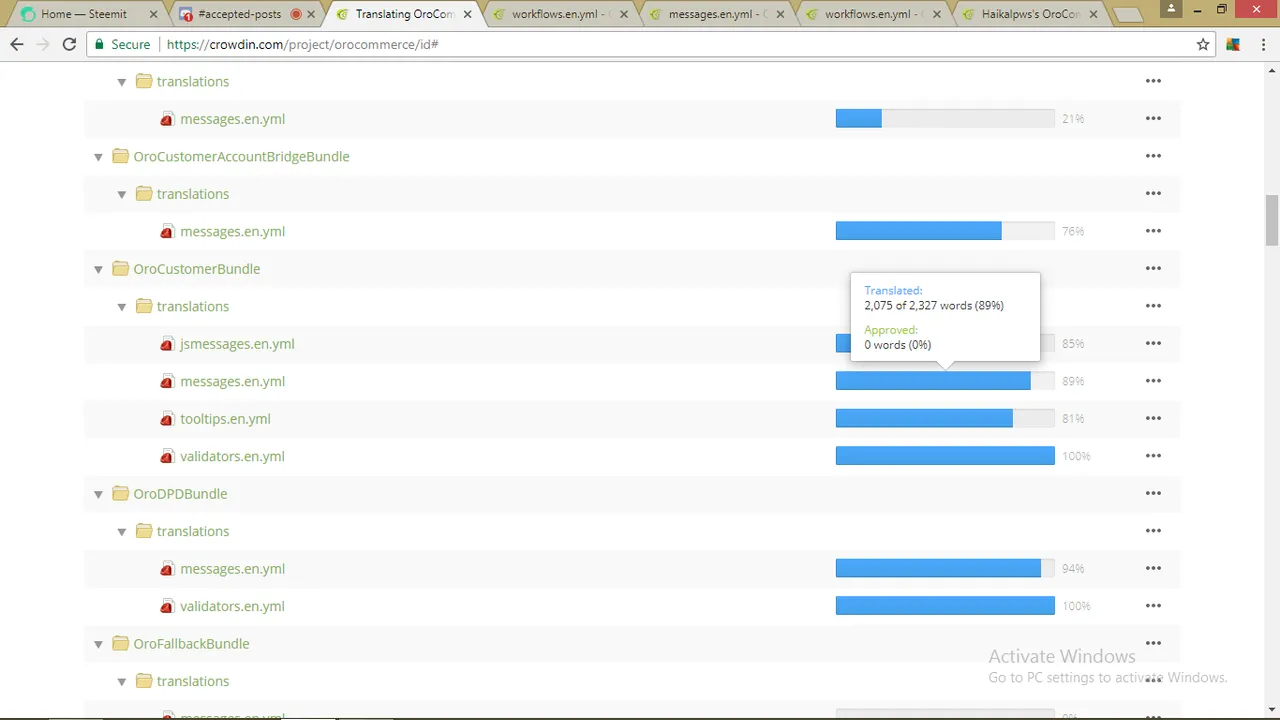Switch to the messages.en.yml browser tab
Image resolution: width=1280 pixels, height=720 pixels.
[714, 14]
